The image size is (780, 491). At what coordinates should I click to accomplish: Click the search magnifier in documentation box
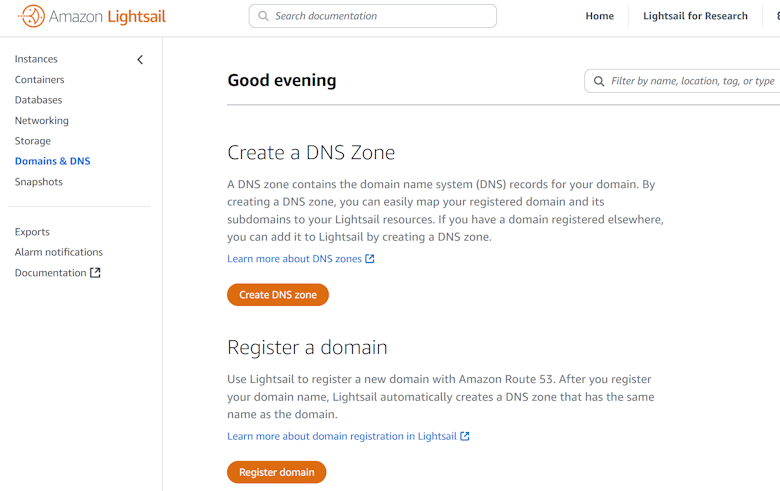pos(263,16)
